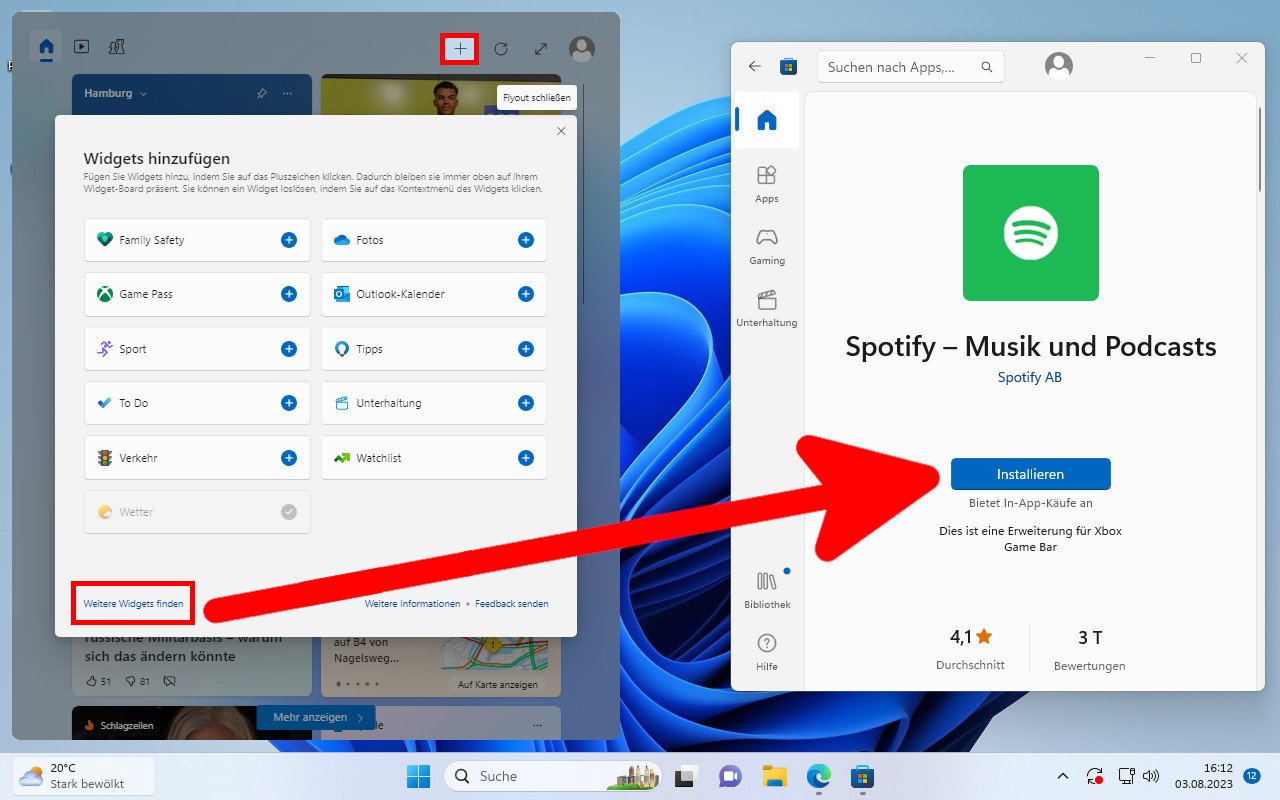Screen dimensions: 1280x800
Task: Open the video tab in the Widgets board
Action: (x=82, y=46)
